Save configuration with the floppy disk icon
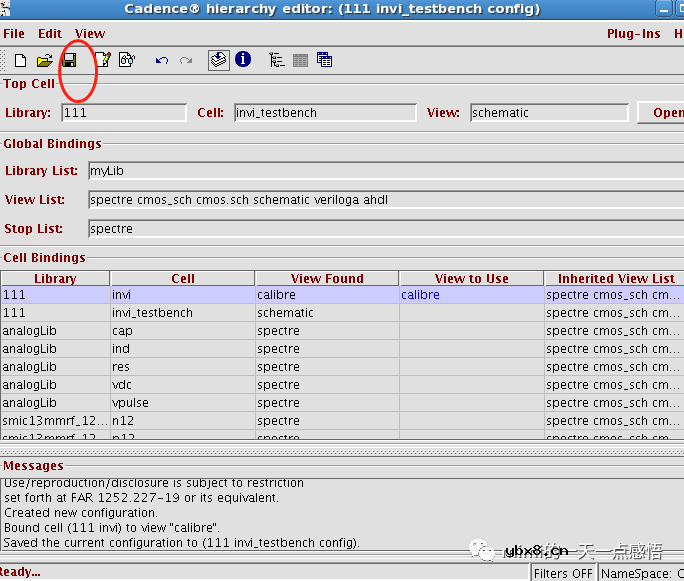This screenshot has height=581, width=684. click(69, 61)
